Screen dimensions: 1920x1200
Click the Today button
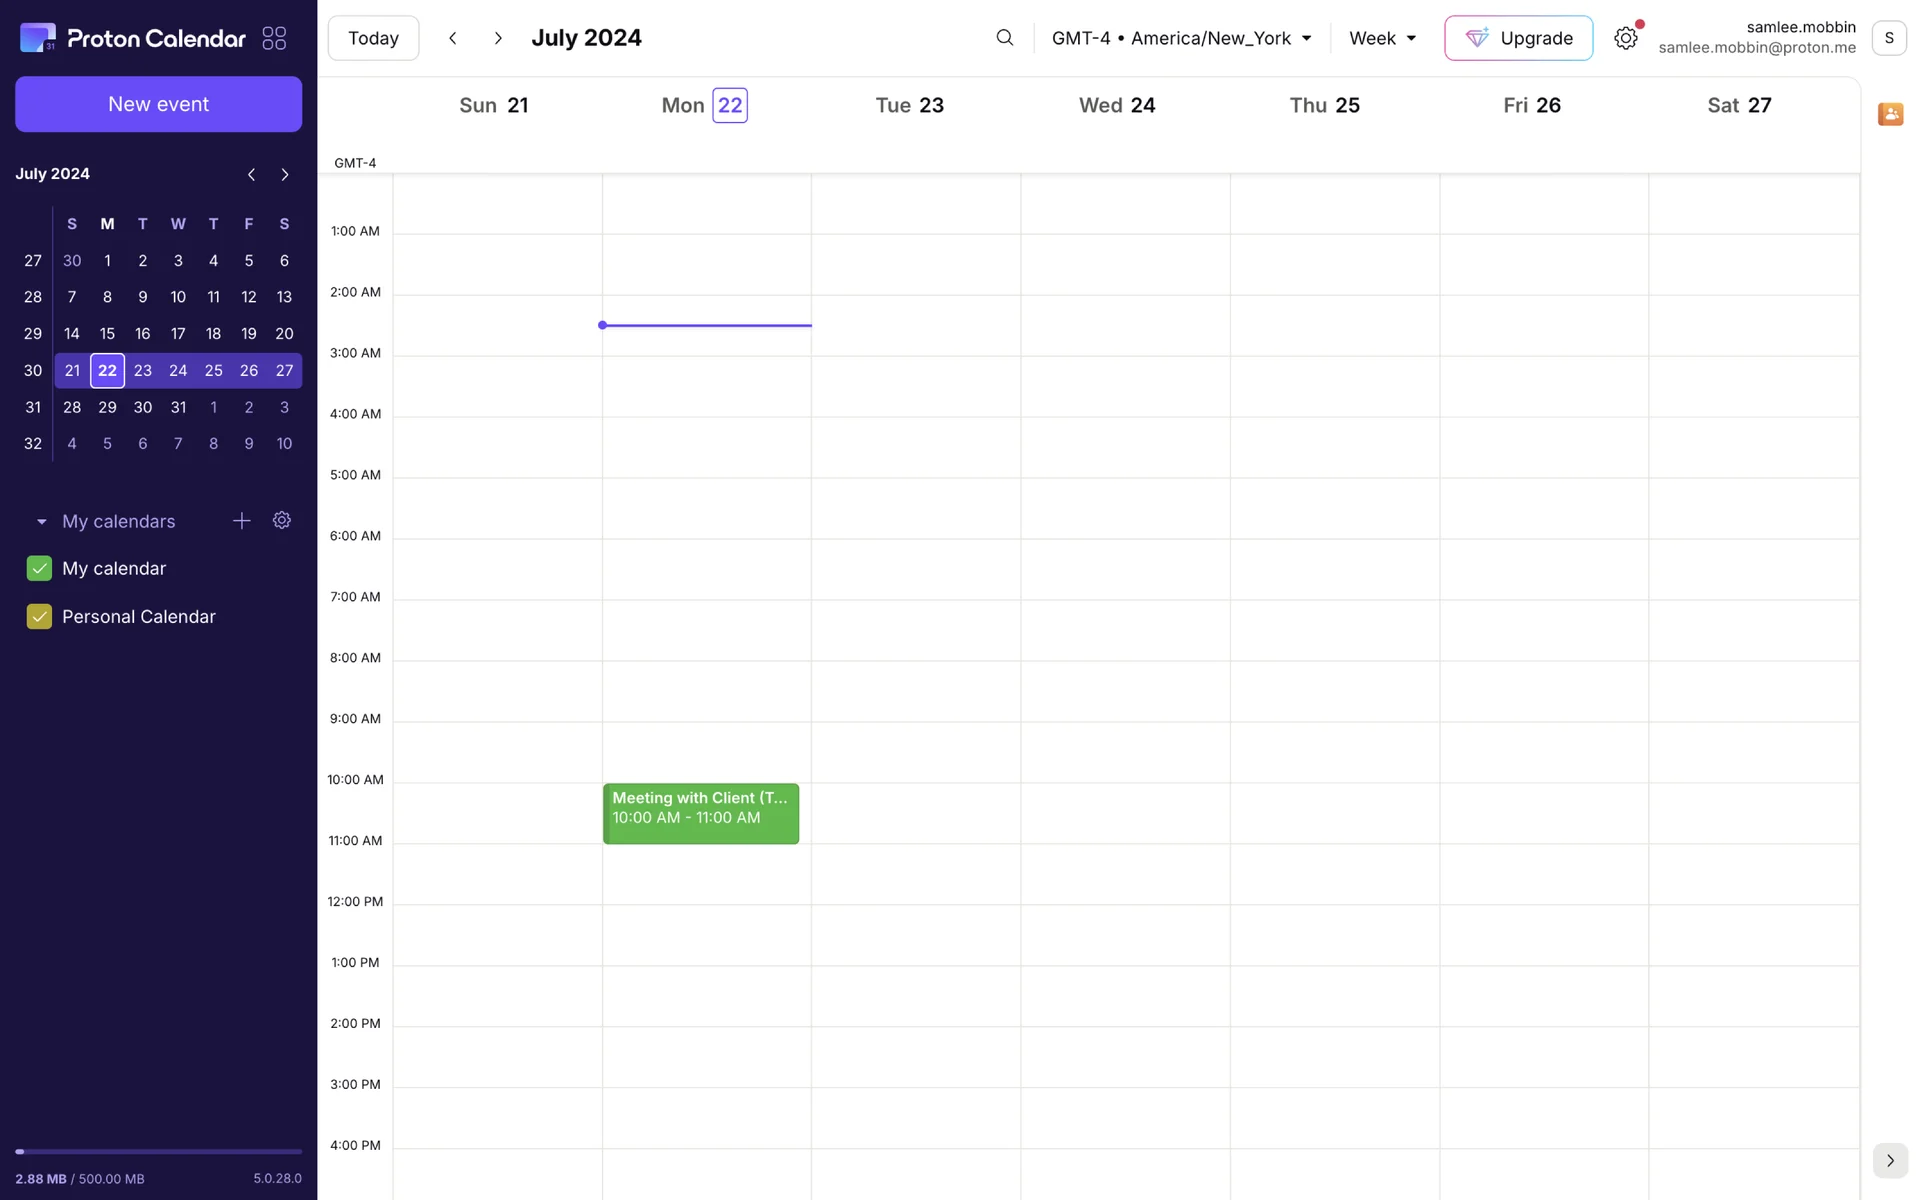(x=373, y=38)
